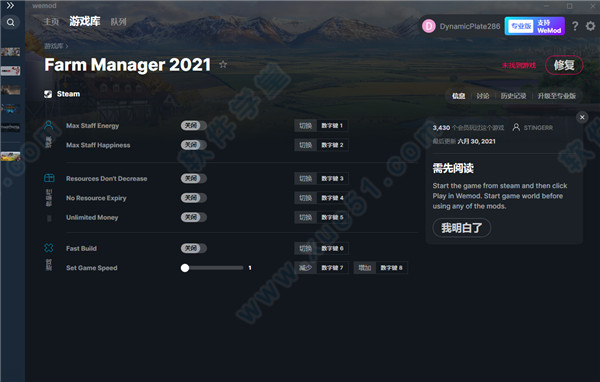
Task: Favorite Farm Manager 2021 with the star icon
Action: point(223,64)
